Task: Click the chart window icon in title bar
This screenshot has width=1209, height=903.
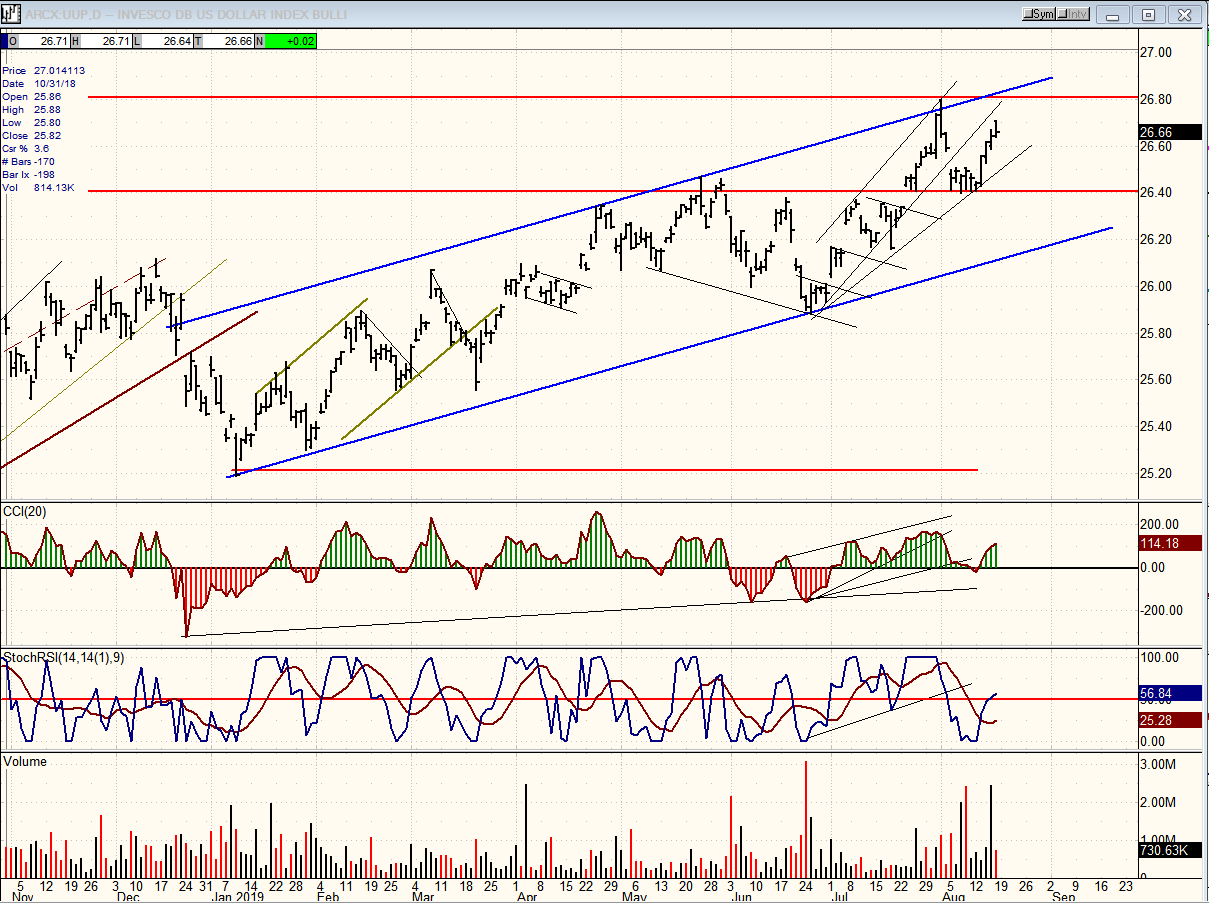Action: (12, 14)
